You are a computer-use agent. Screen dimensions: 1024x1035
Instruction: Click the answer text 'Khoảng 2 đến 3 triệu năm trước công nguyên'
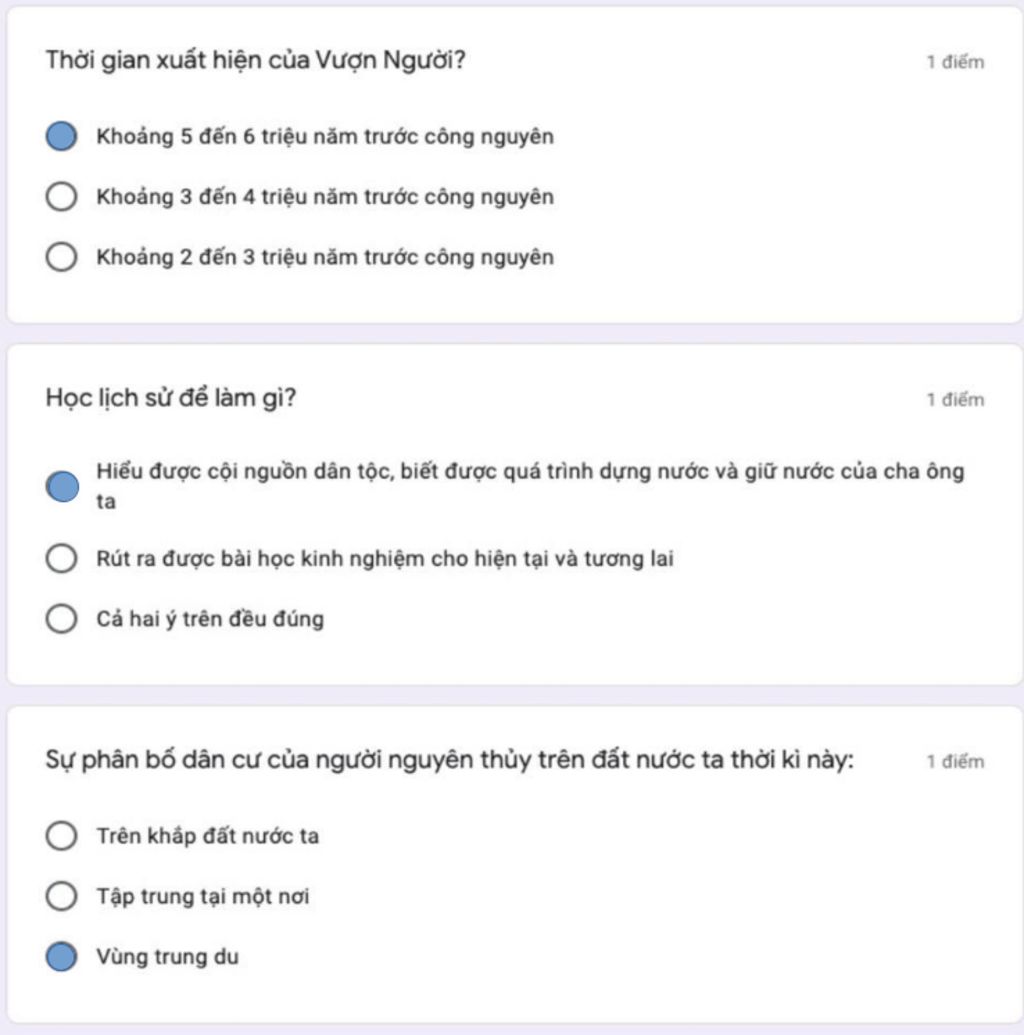tap(325, 257)
